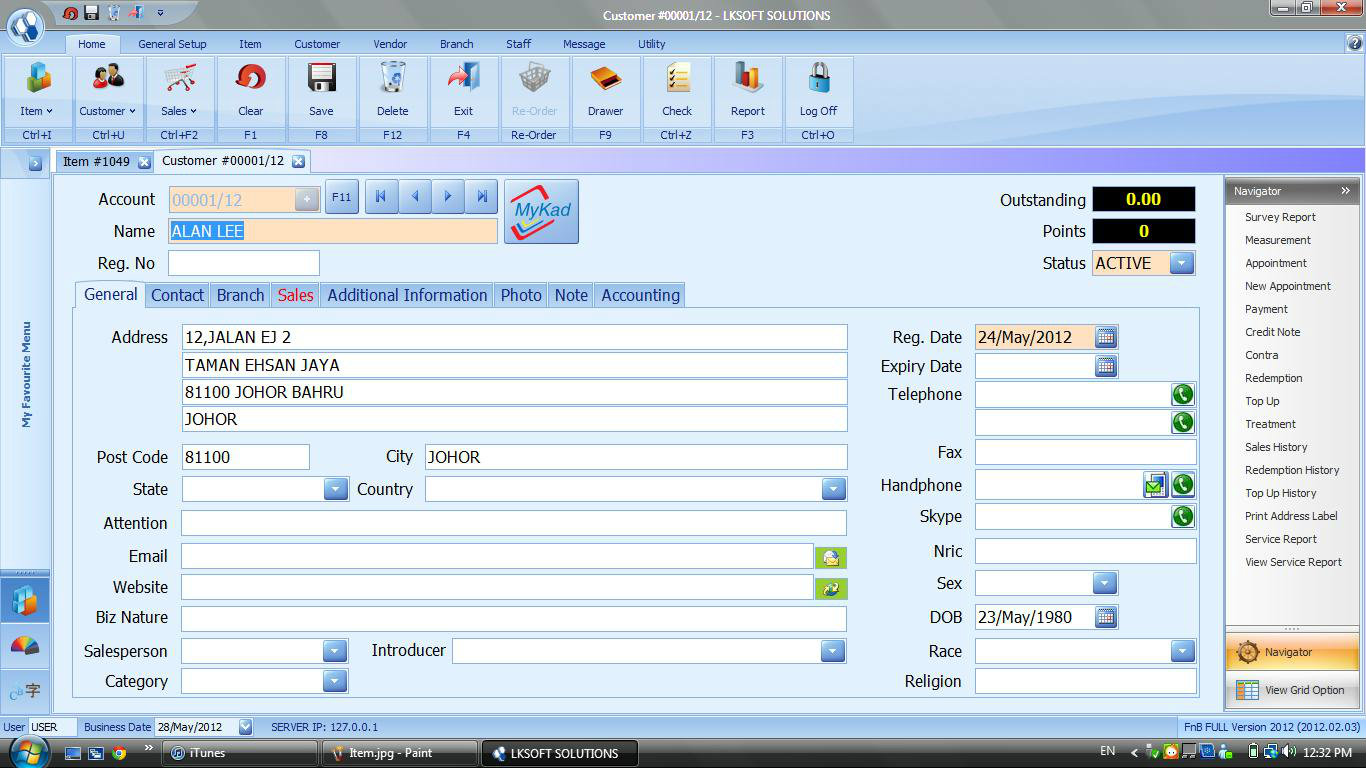Screen dimensions: 1366x768
Task: Click the Navigator button at bottom
Action: pyautogui.click(x=1293, y=652)
